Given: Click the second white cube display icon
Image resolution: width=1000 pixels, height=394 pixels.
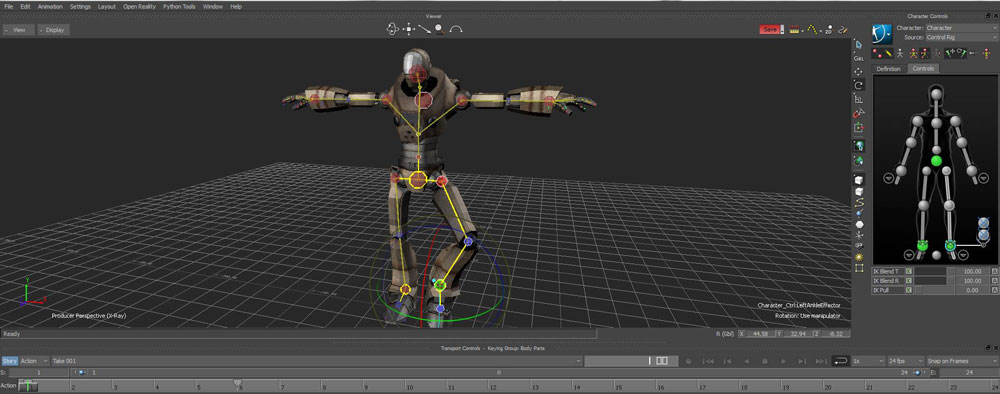Looking at the screenshot, I should 859,191.
